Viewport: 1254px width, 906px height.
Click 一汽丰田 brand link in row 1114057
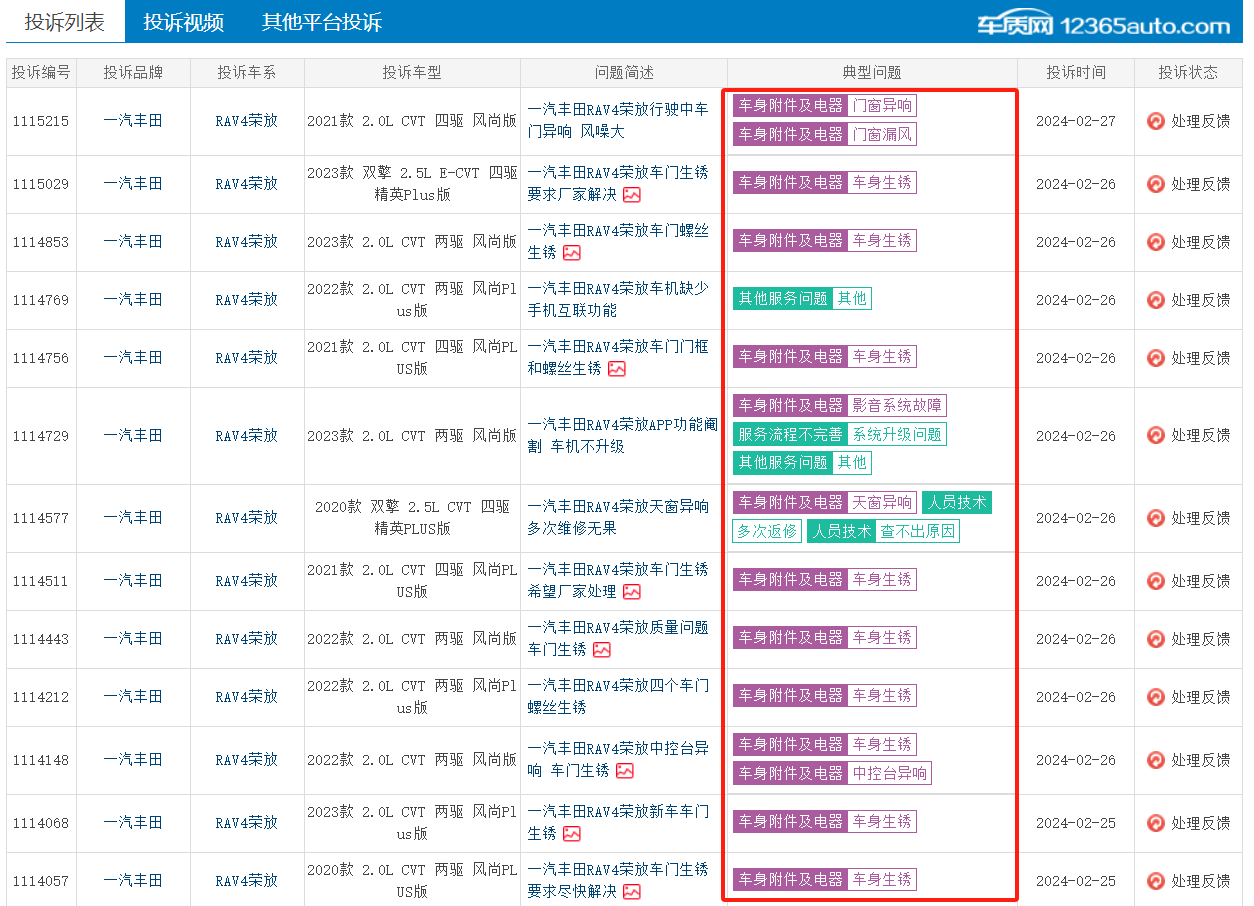pos(133,881)
